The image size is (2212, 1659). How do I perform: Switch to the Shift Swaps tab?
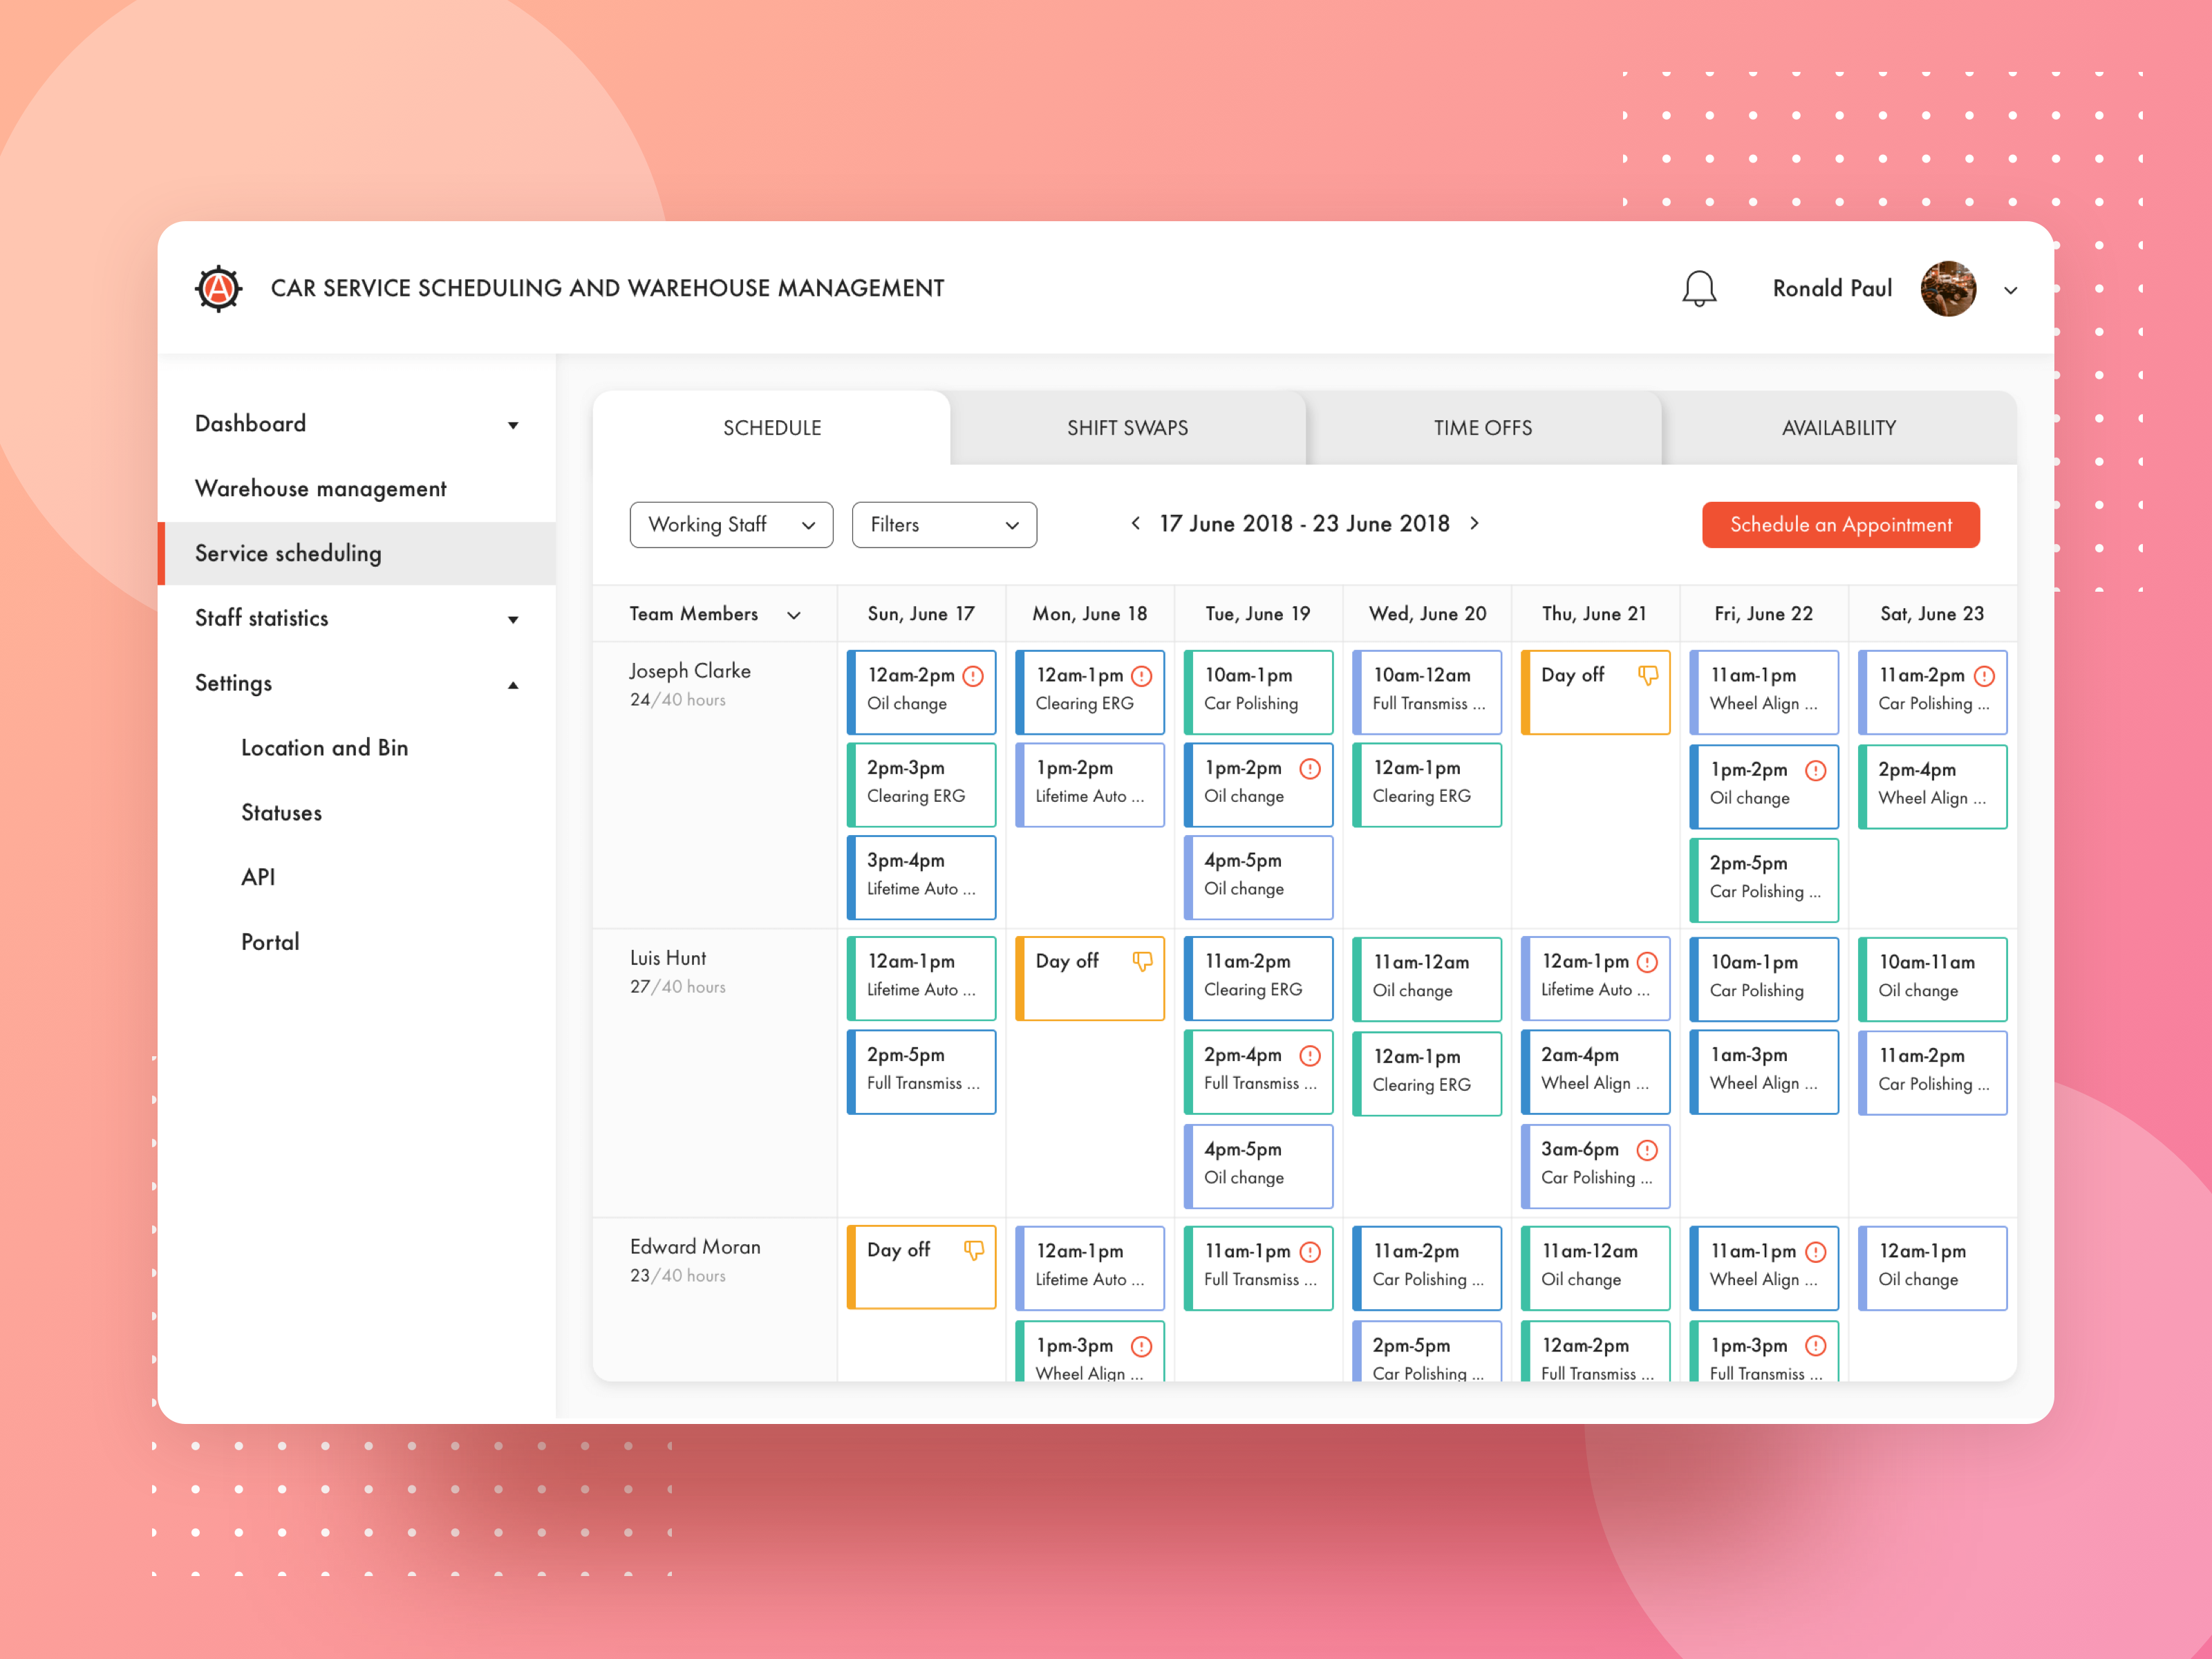(x=1127, y=428)
